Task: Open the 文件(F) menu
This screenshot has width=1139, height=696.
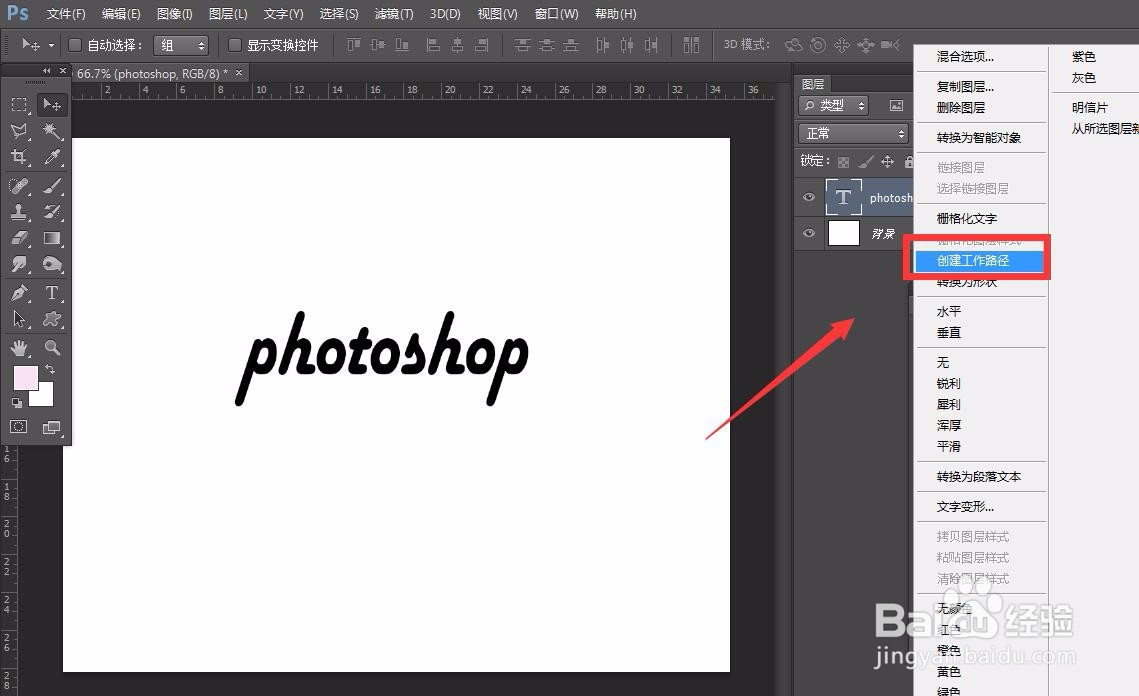Action: (66, 14)
